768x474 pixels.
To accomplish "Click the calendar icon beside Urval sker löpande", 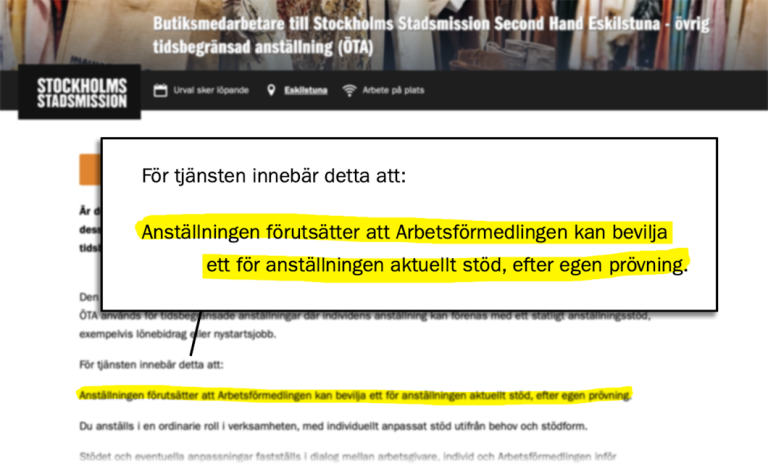I will pos(160,91).
